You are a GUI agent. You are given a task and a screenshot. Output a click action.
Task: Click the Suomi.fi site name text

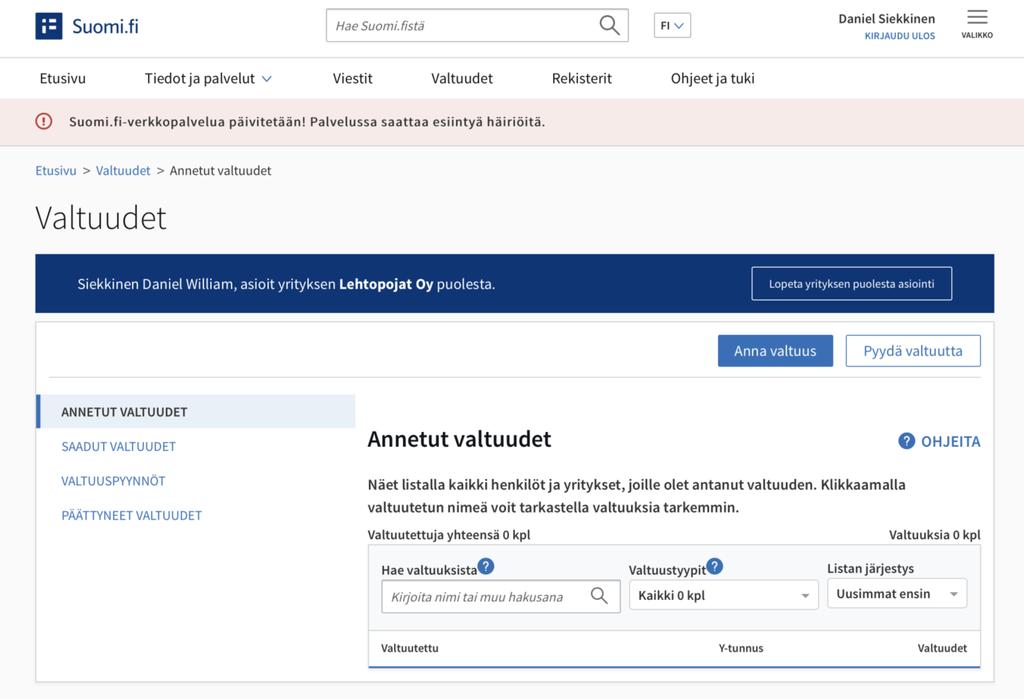[x=105, y=26]
